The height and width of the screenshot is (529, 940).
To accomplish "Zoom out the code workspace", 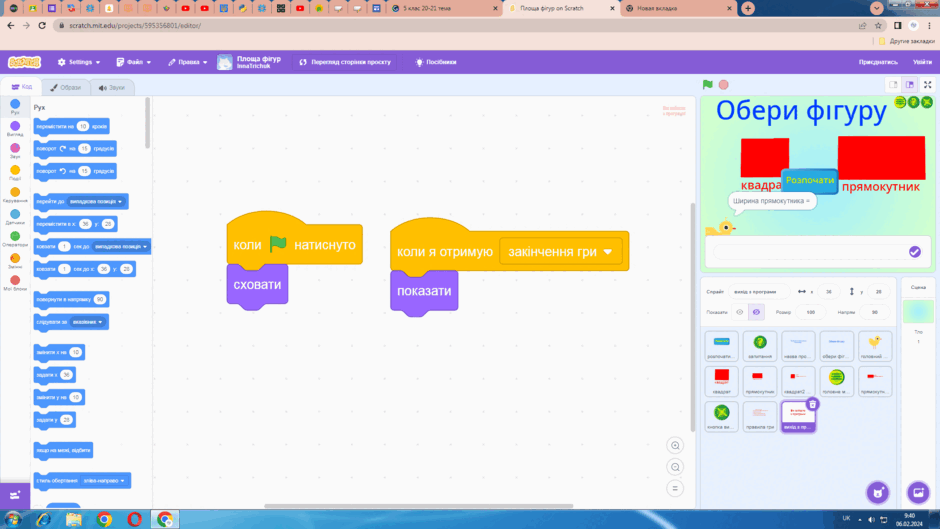I will tap(675, 467).
